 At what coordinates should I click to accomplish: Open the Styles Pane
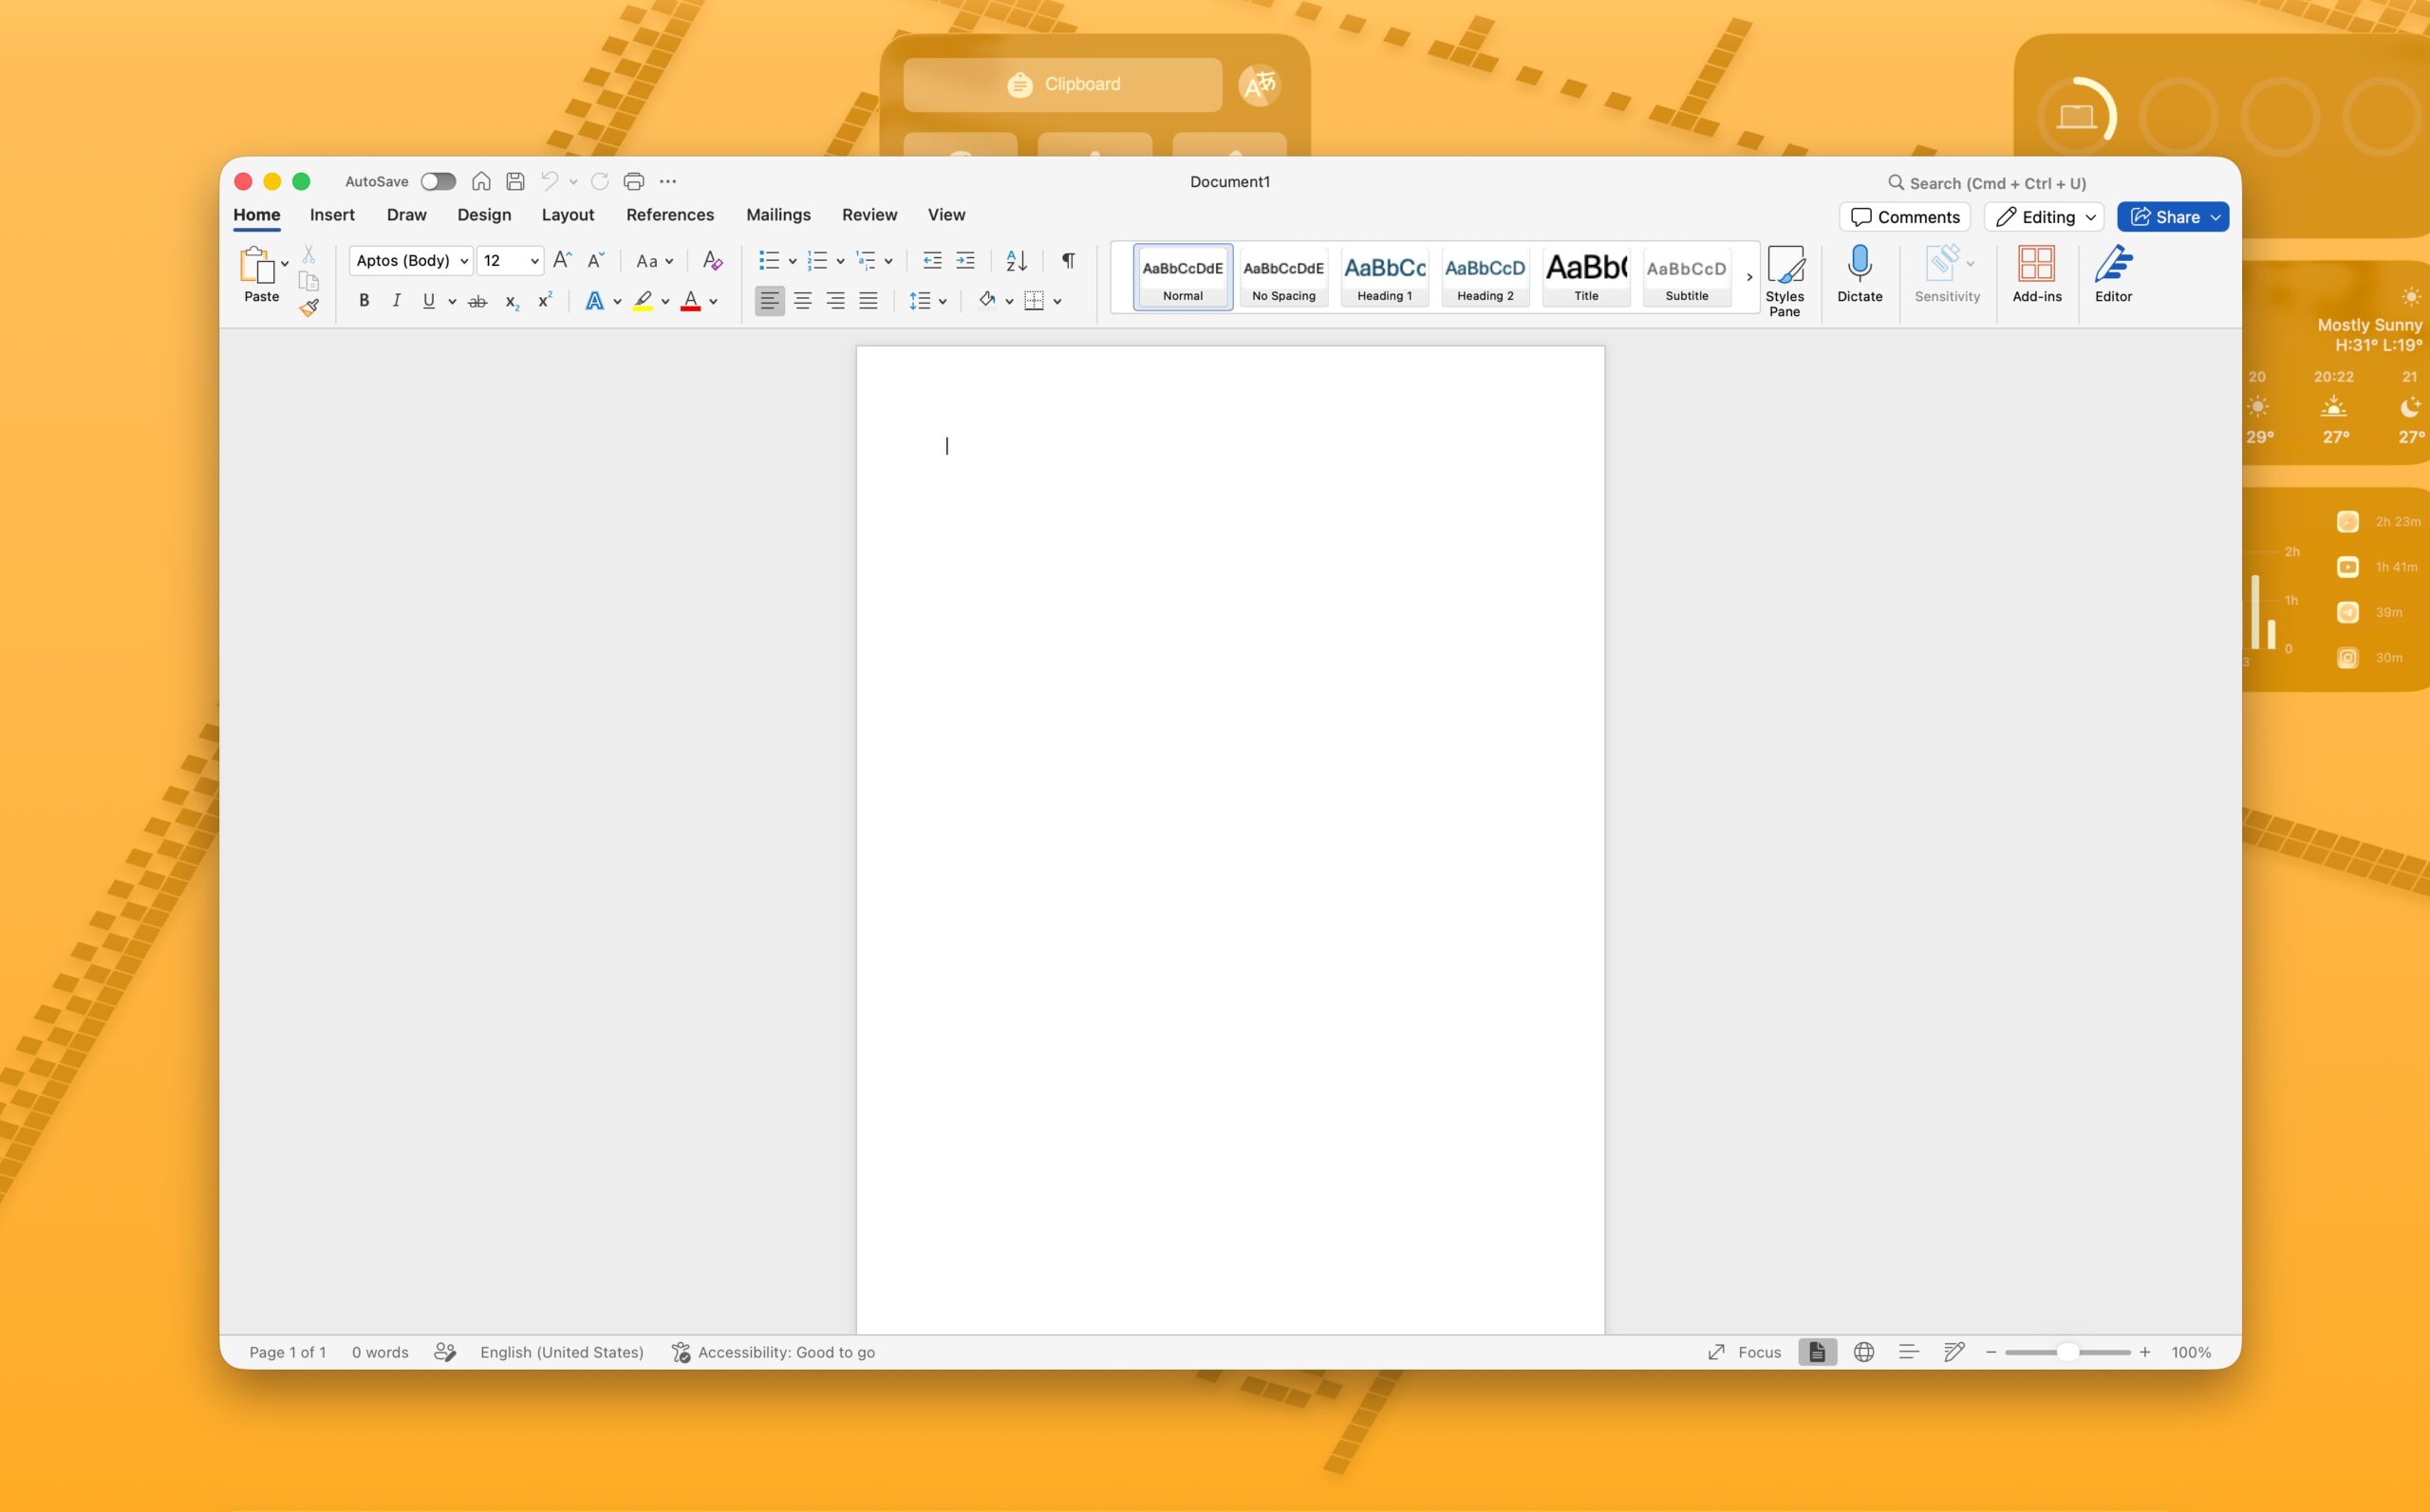pos(1785,282)
